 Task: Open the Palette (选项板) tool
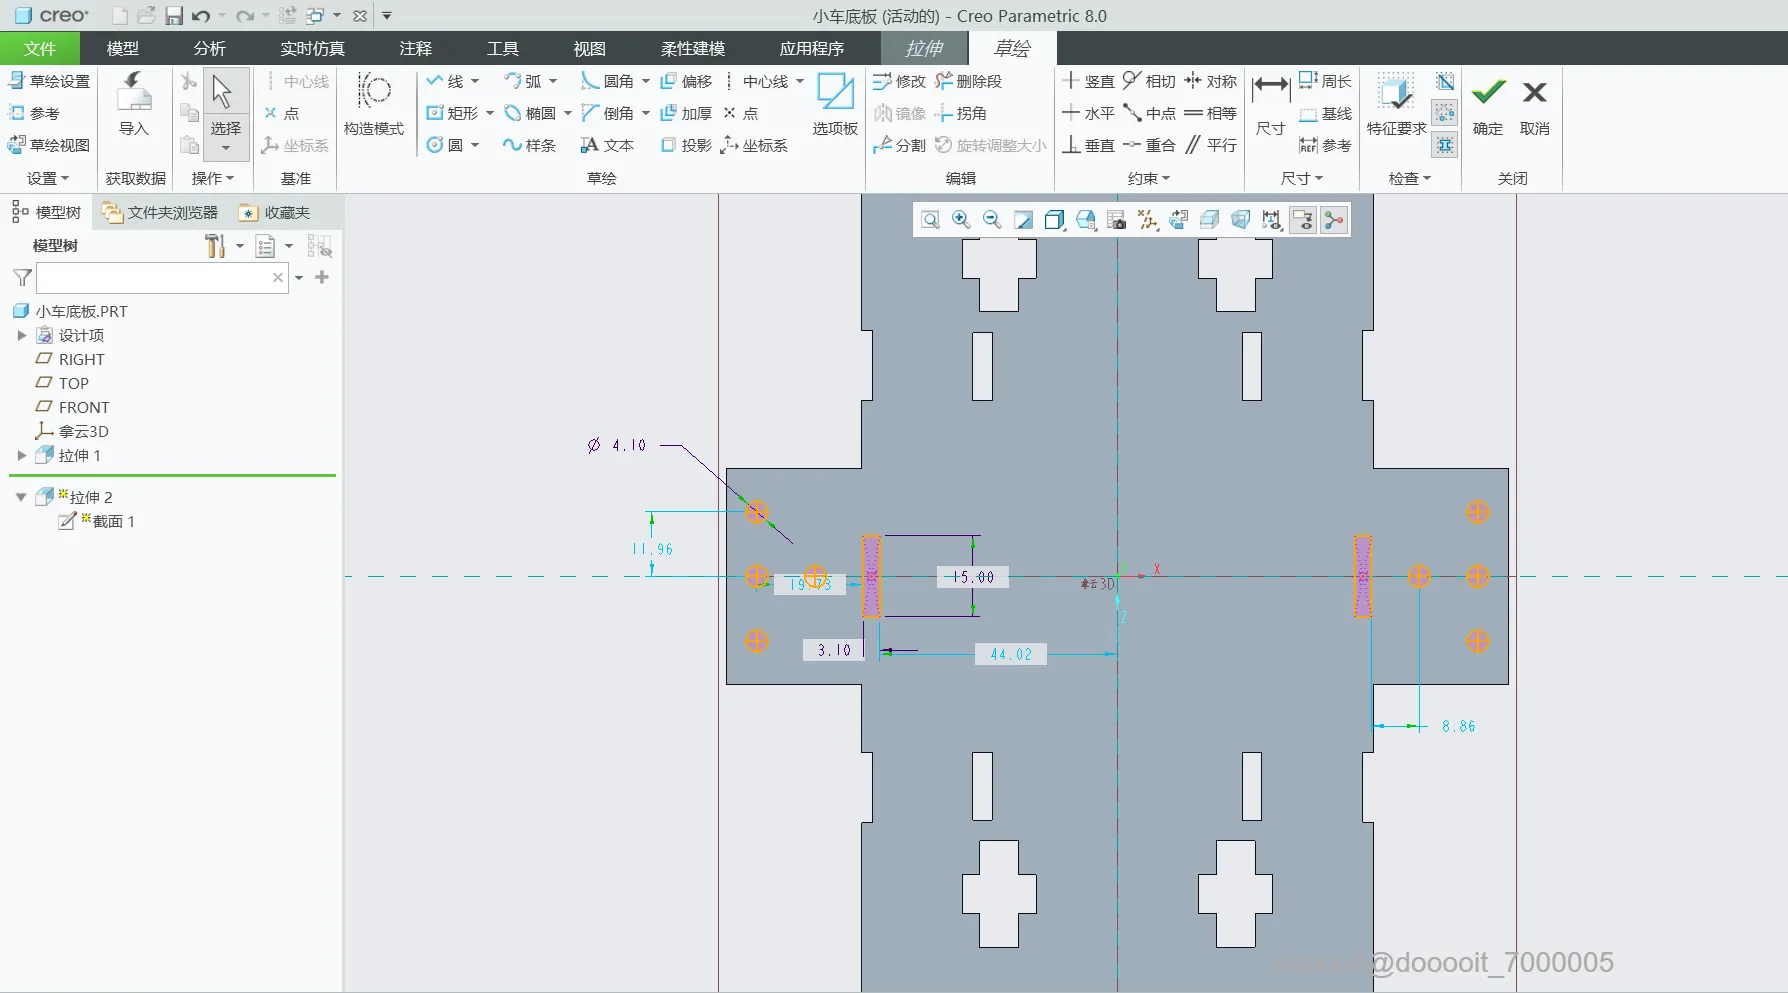pos(835,104)
